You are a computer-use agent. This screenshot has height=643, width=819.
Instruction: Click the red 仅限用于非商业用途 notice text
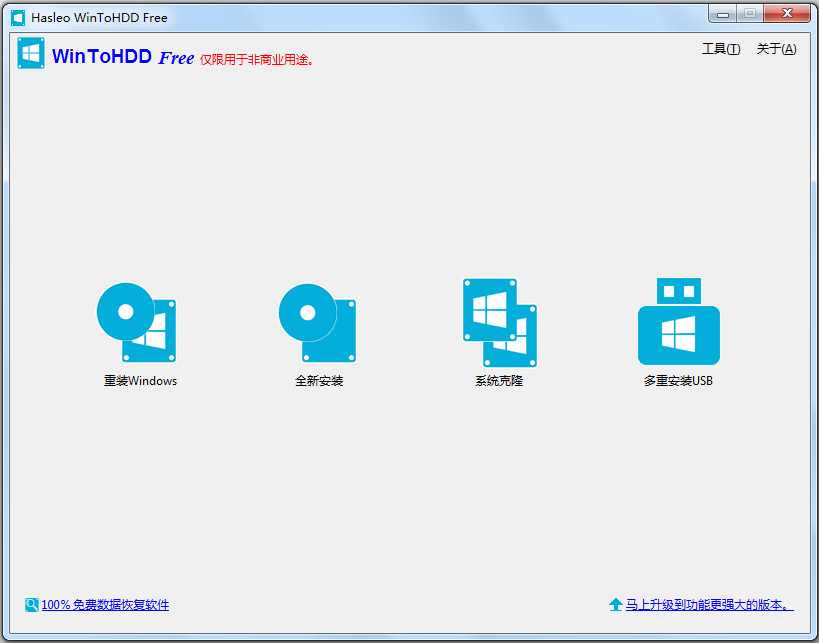pos(257,60)
